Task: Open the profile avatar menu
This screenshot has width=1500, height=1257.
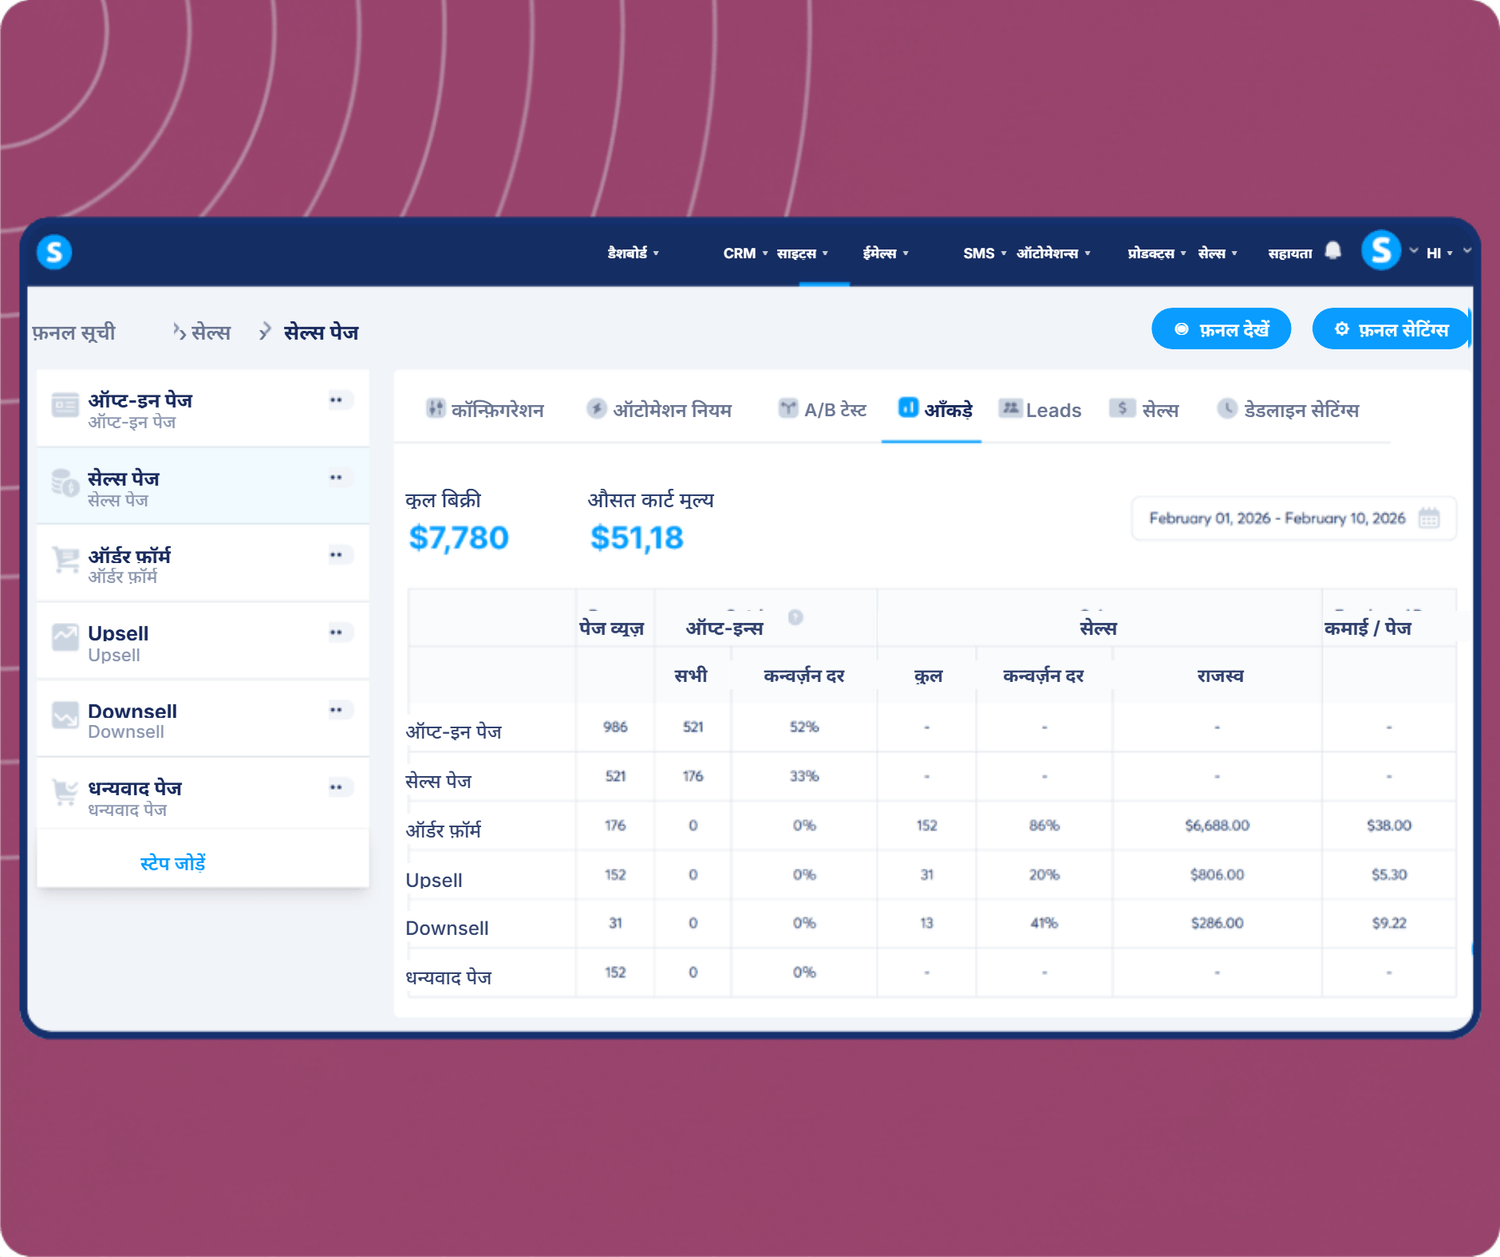Action: (x=1381, y=250)
